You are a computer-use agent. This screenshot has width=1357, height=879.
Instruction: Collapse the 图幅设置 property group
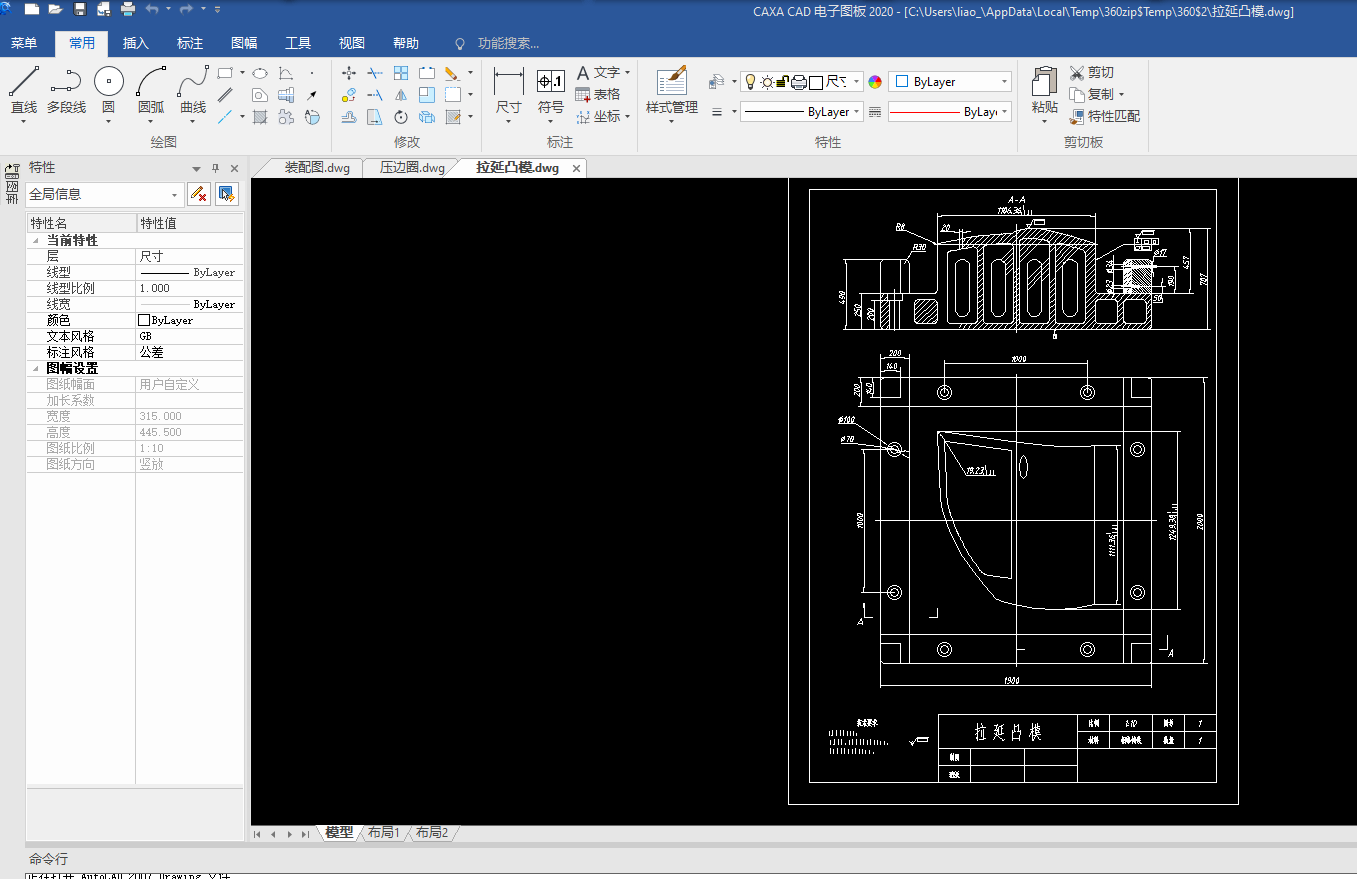37,369
